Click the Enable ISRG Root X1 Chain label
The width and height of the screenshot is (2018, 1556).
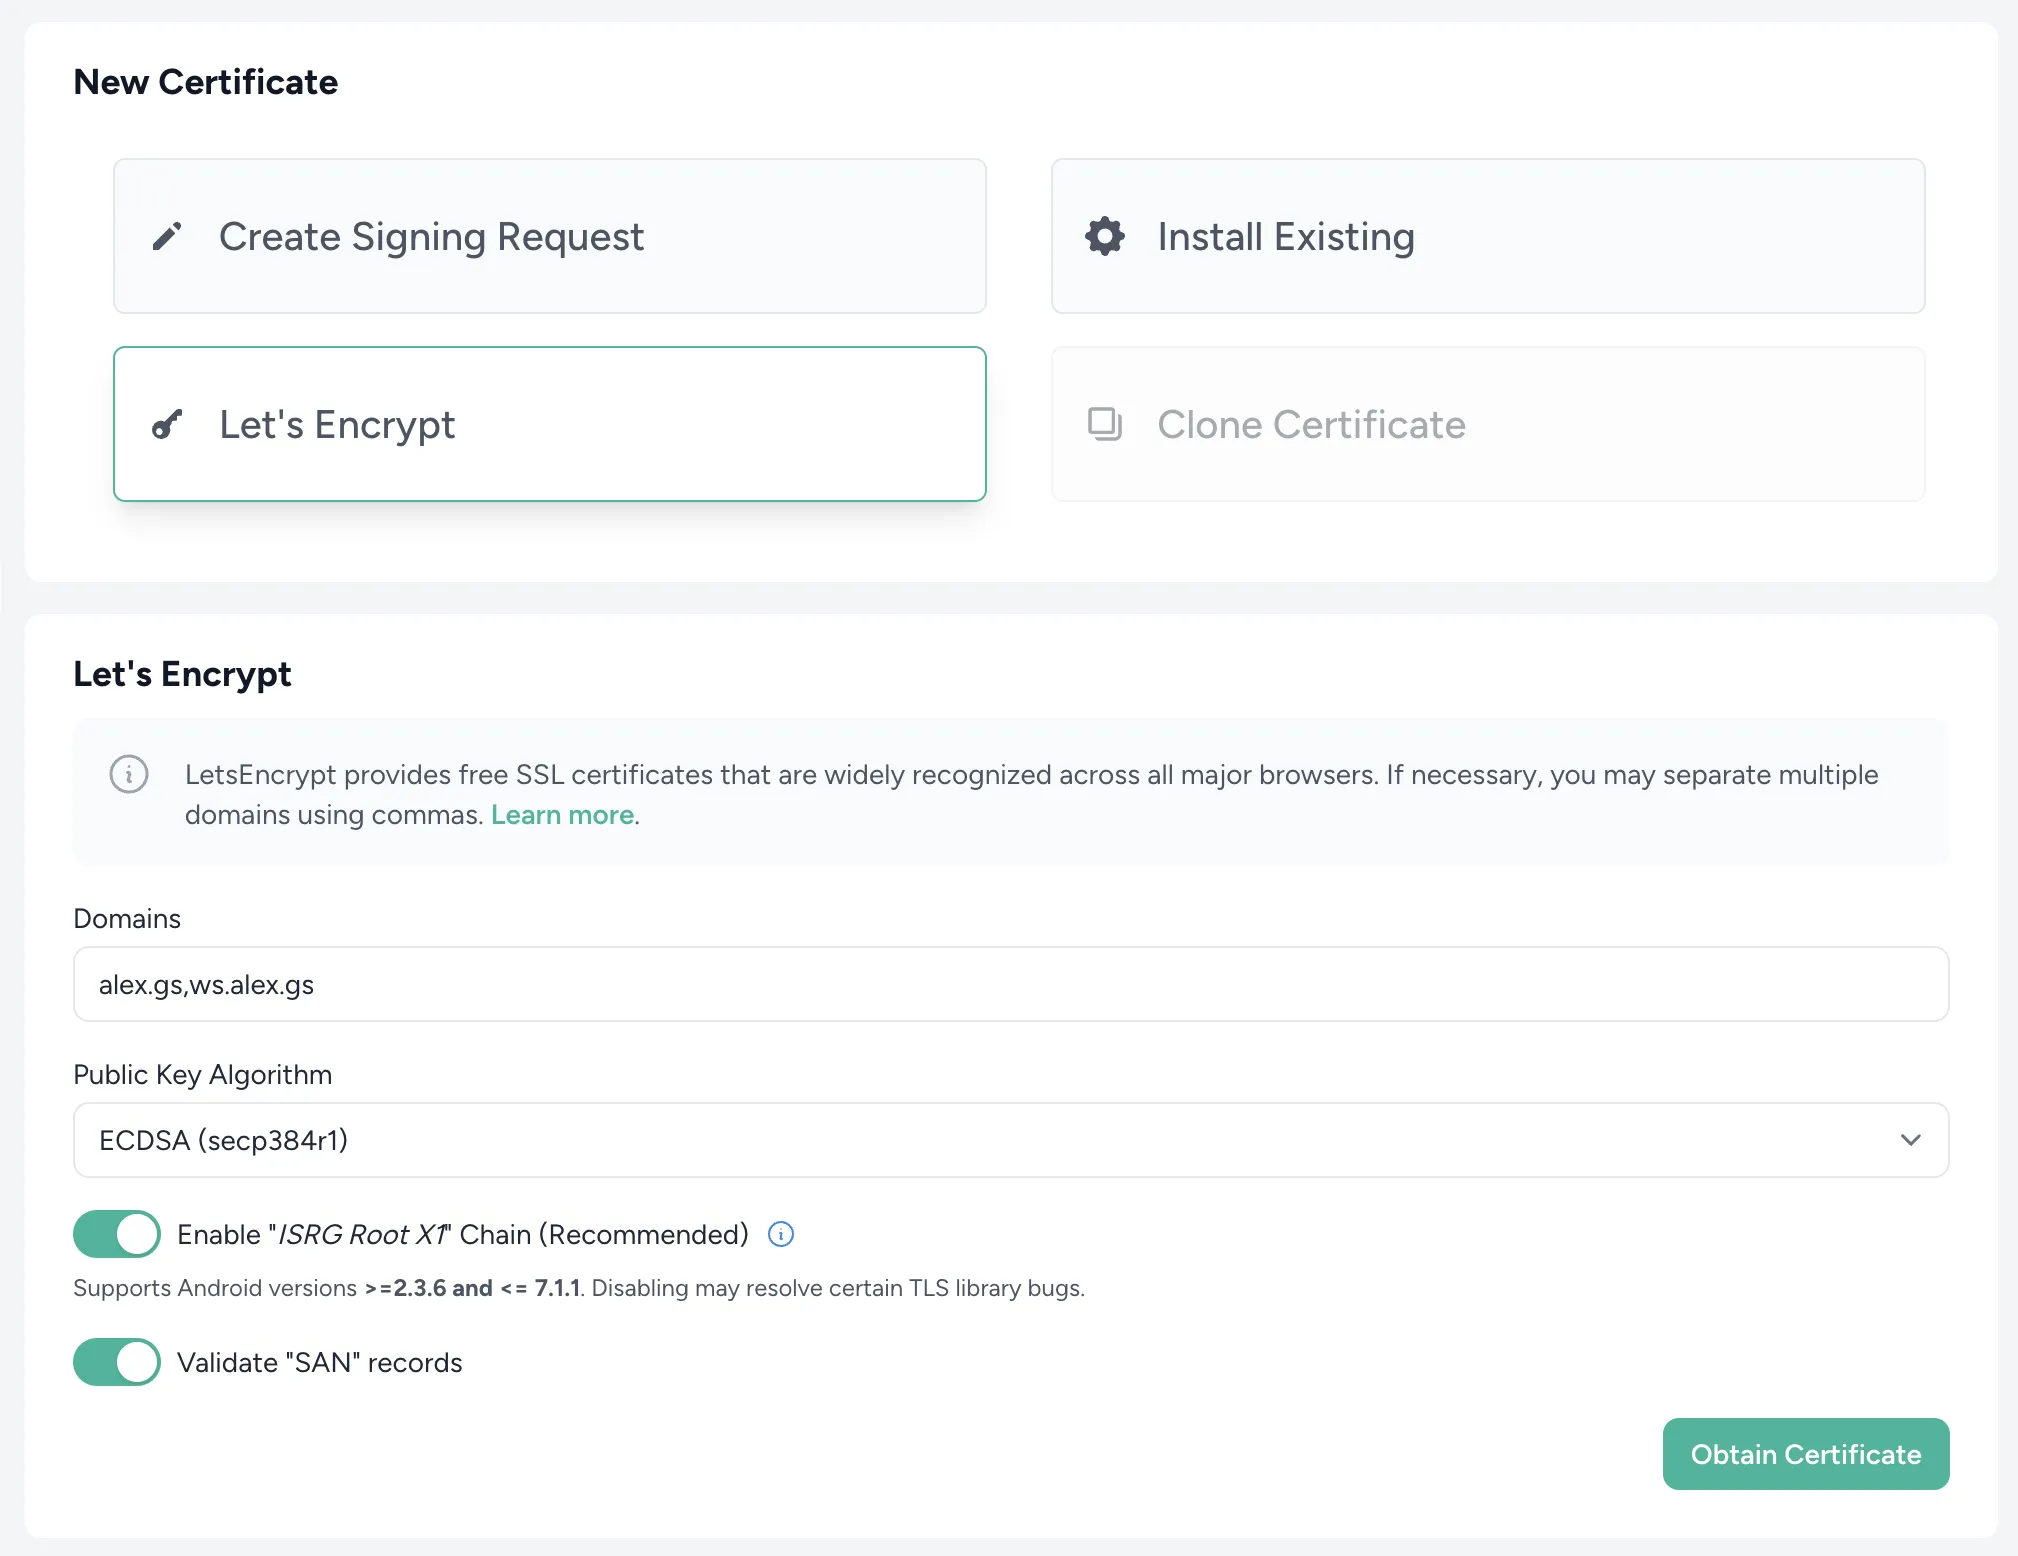463,1234
